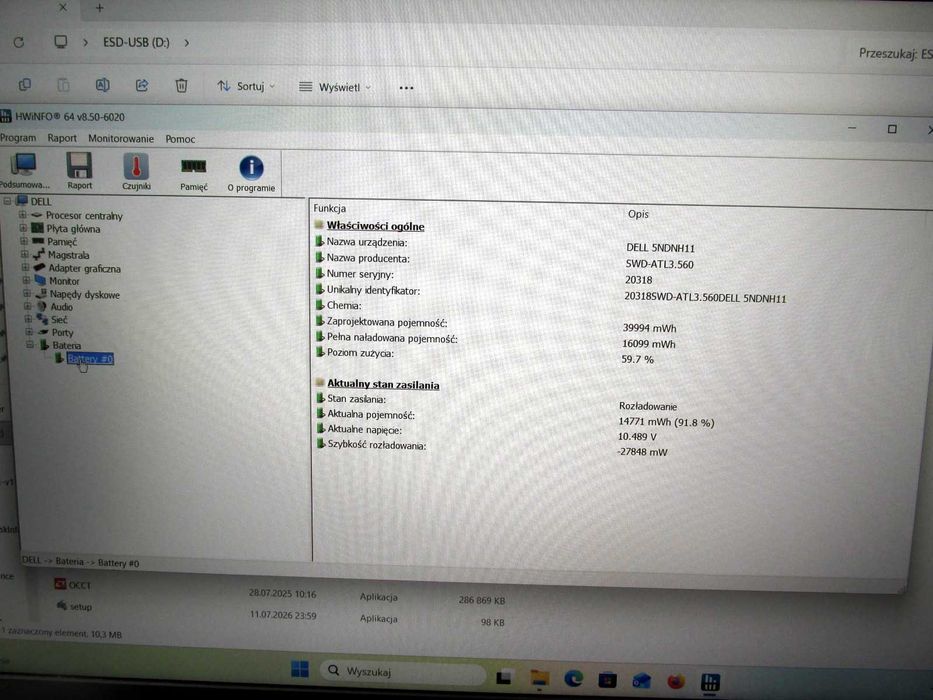
Task: Select Adapter graficzna tree item
Action: (x=84, y=268)
